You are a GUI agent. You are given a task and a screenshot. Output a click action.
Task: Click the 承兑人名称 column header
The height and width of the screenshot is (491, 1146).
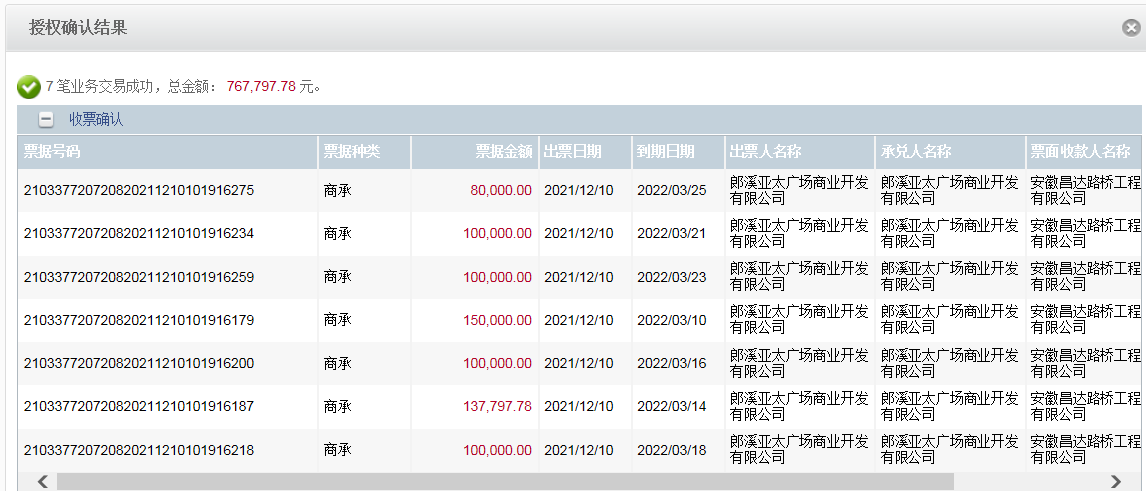pyautogui.click(x=916, y=152)
